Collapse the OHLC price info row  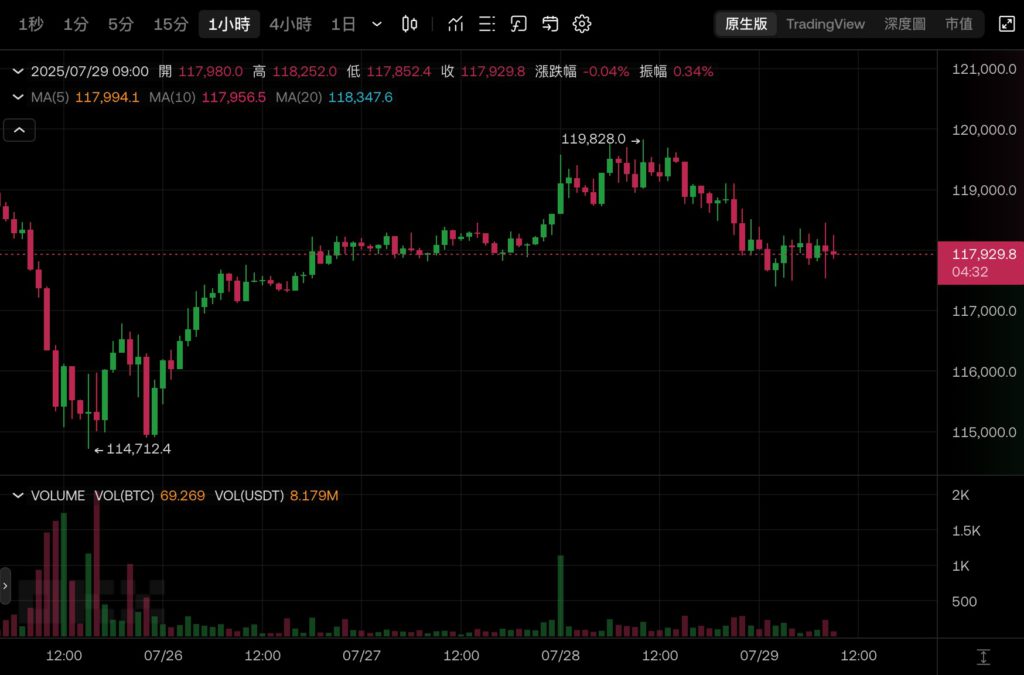point(17,71)
